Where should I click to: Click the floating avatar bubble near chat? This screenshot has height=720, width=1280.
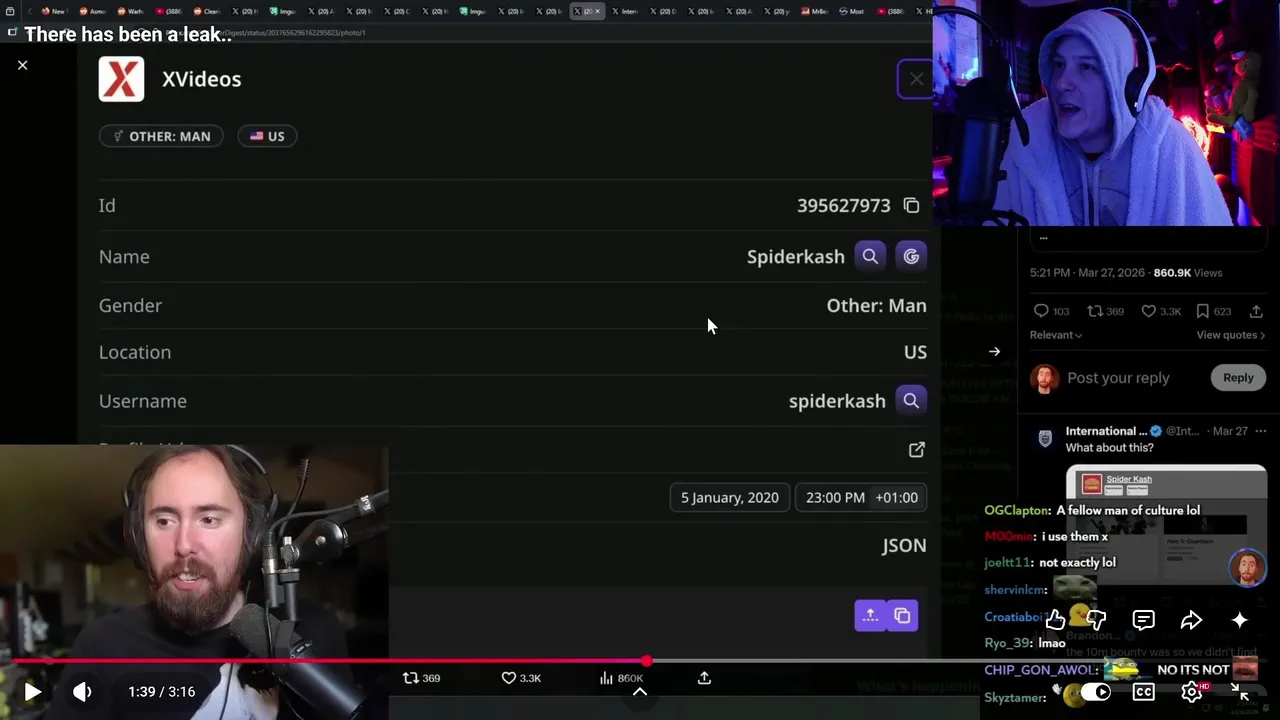(x=1247, y=567)
